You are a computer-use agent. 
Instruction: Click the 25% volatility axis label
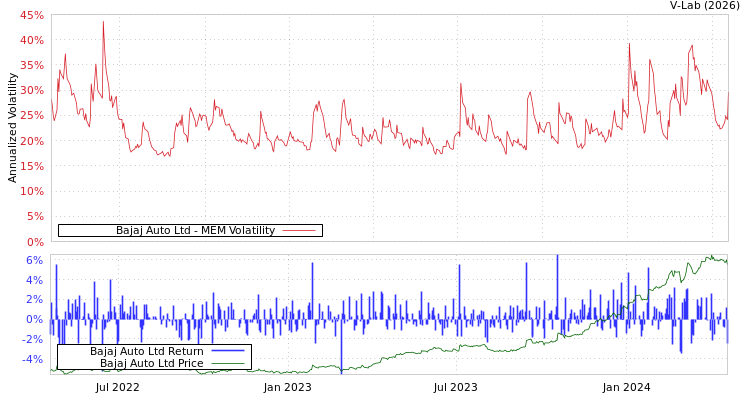pos(31,116)
